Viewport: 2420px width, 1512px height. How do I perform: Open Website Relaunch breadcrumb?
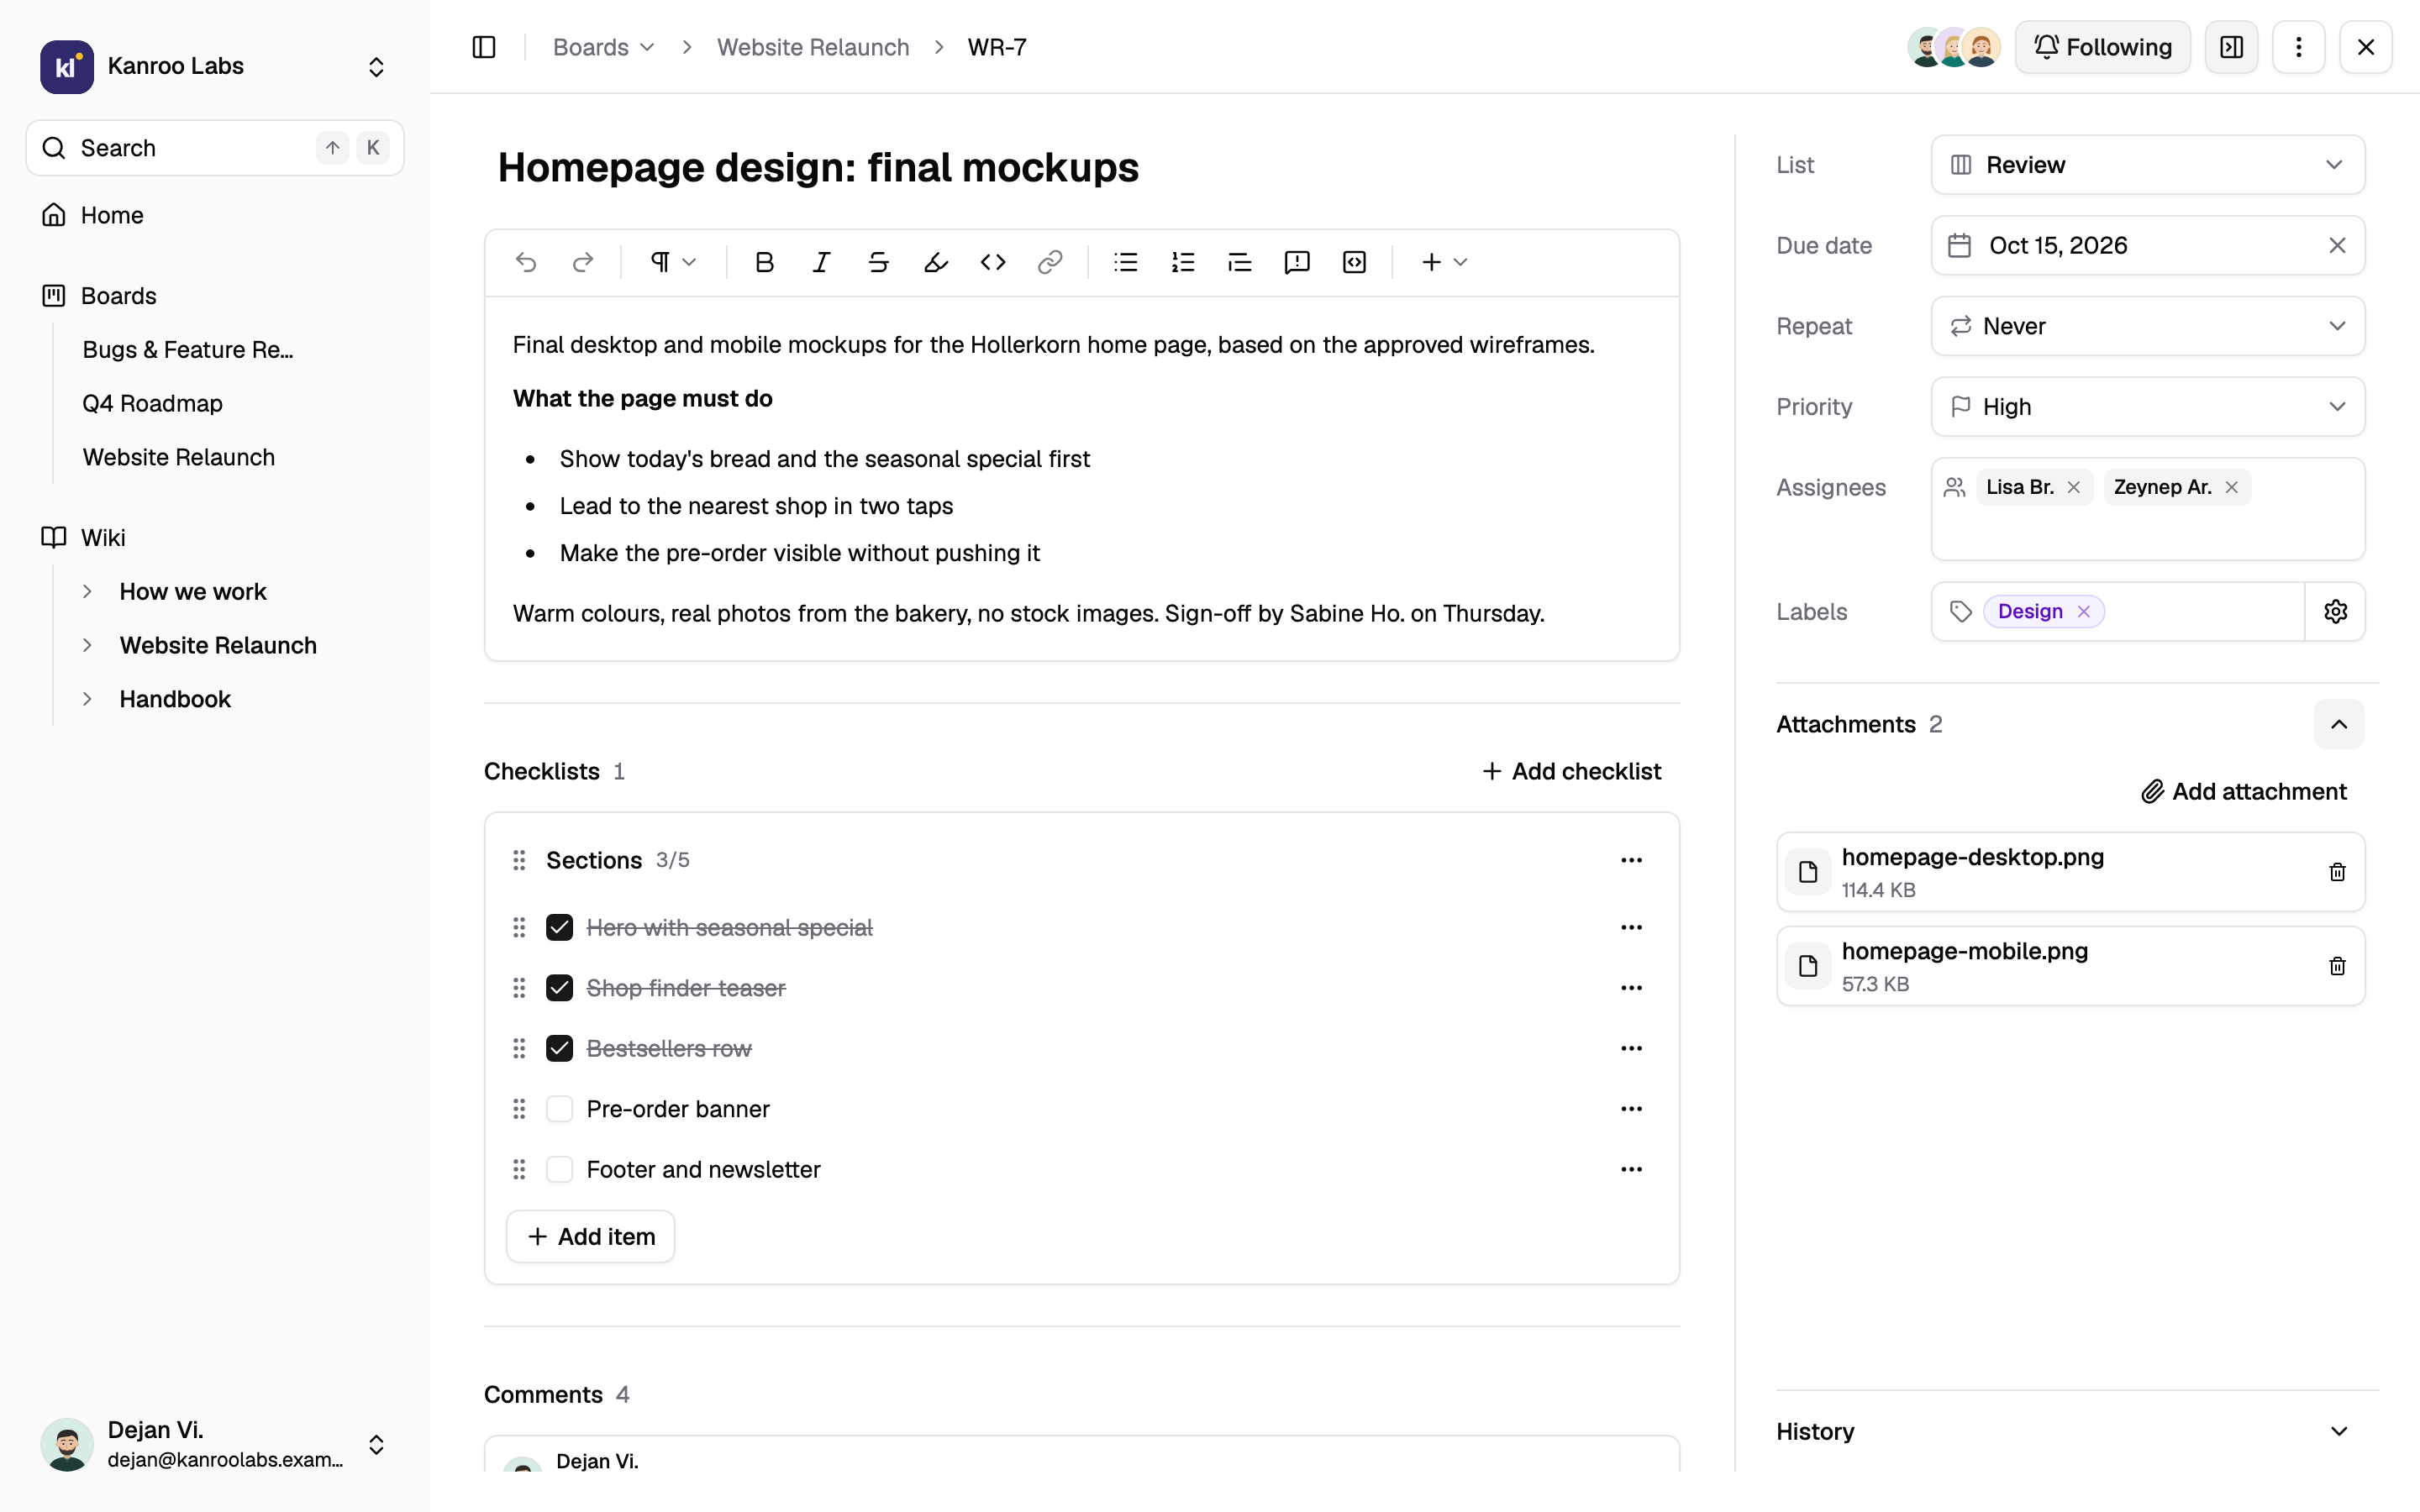click(812, 47)
